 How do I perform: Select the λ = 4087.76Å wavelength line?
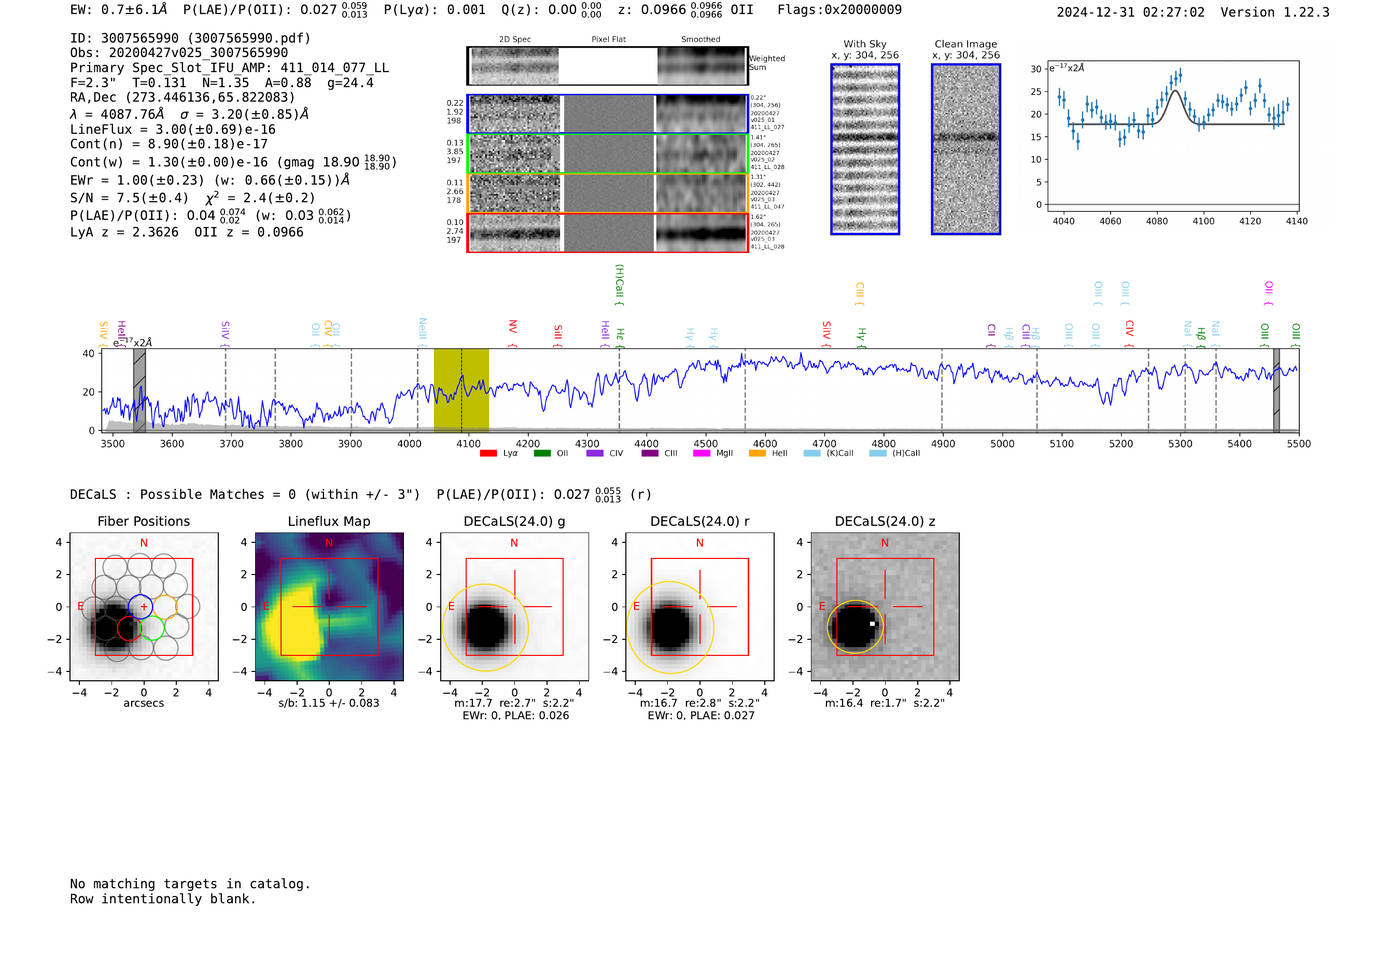[x=190, y=114]
